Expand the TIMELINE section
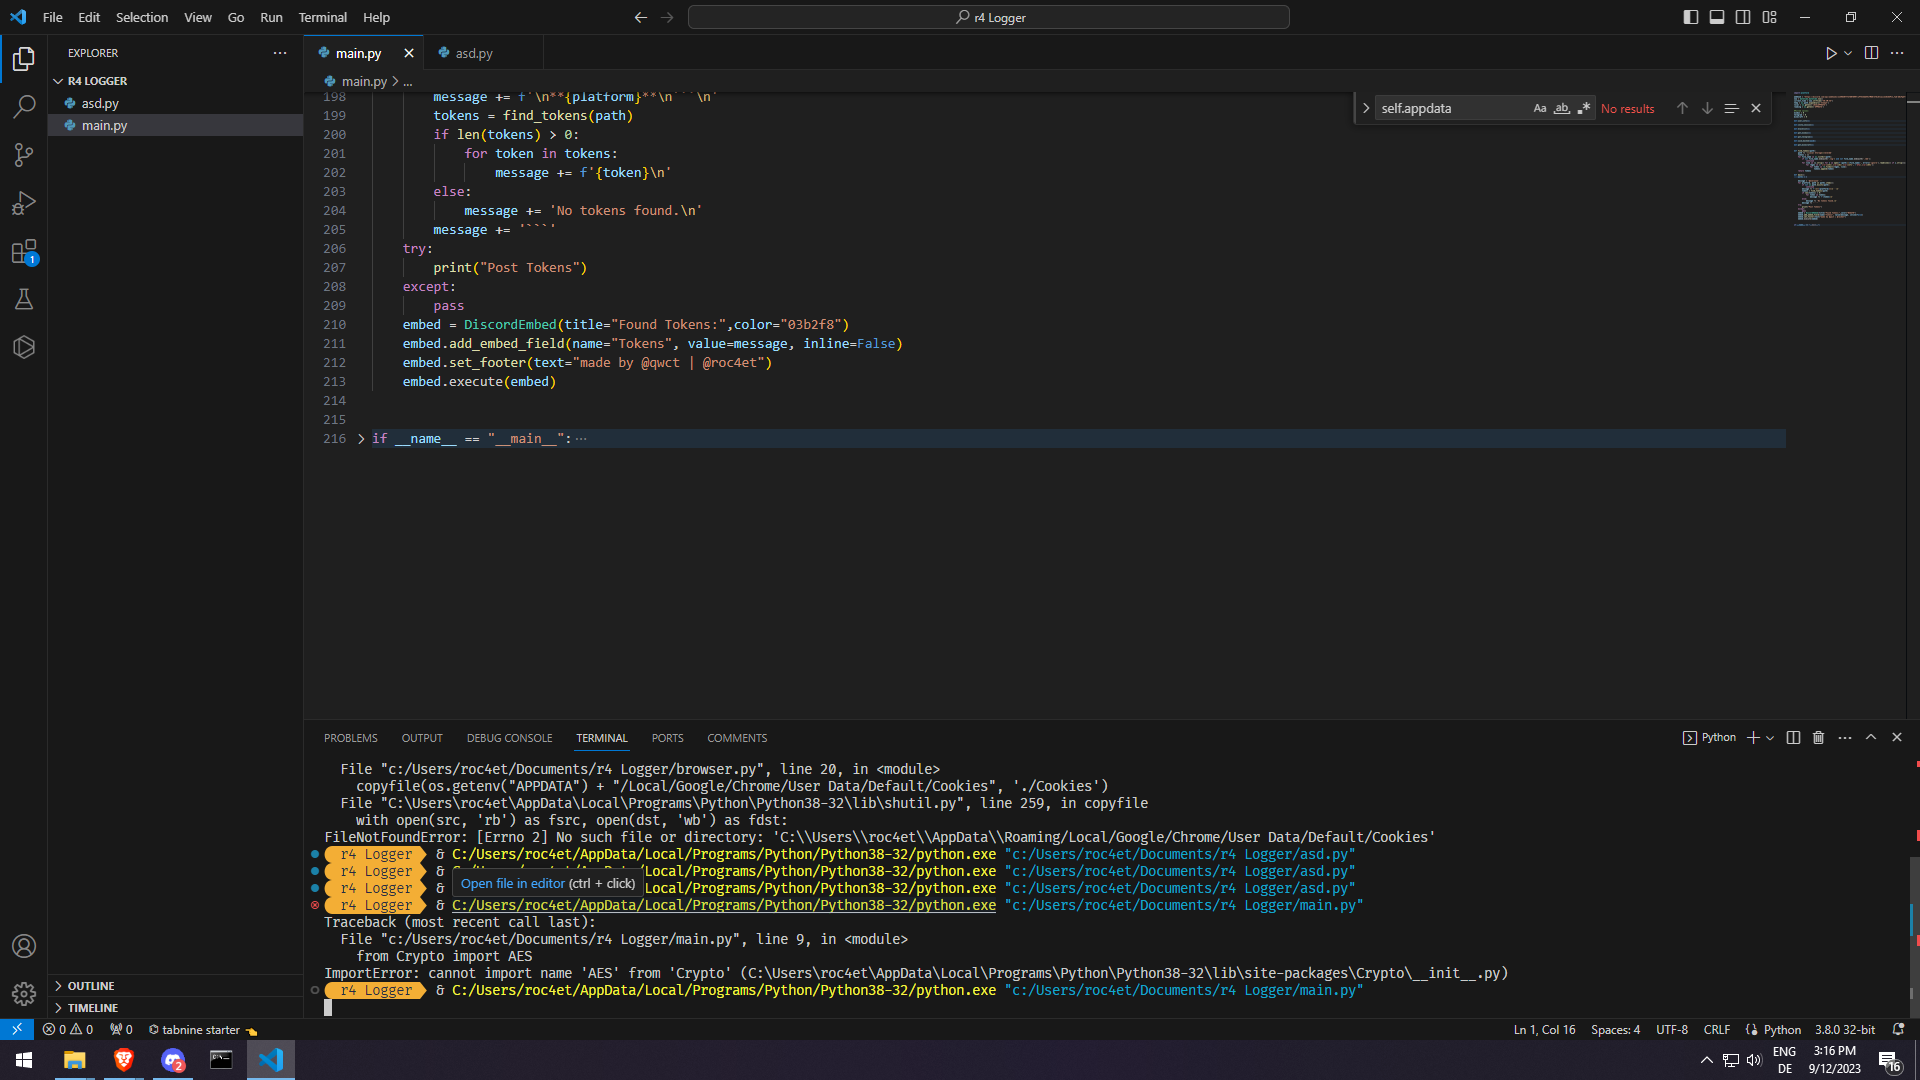This screenshot has width=1920, height=1080. (93, 1008)
